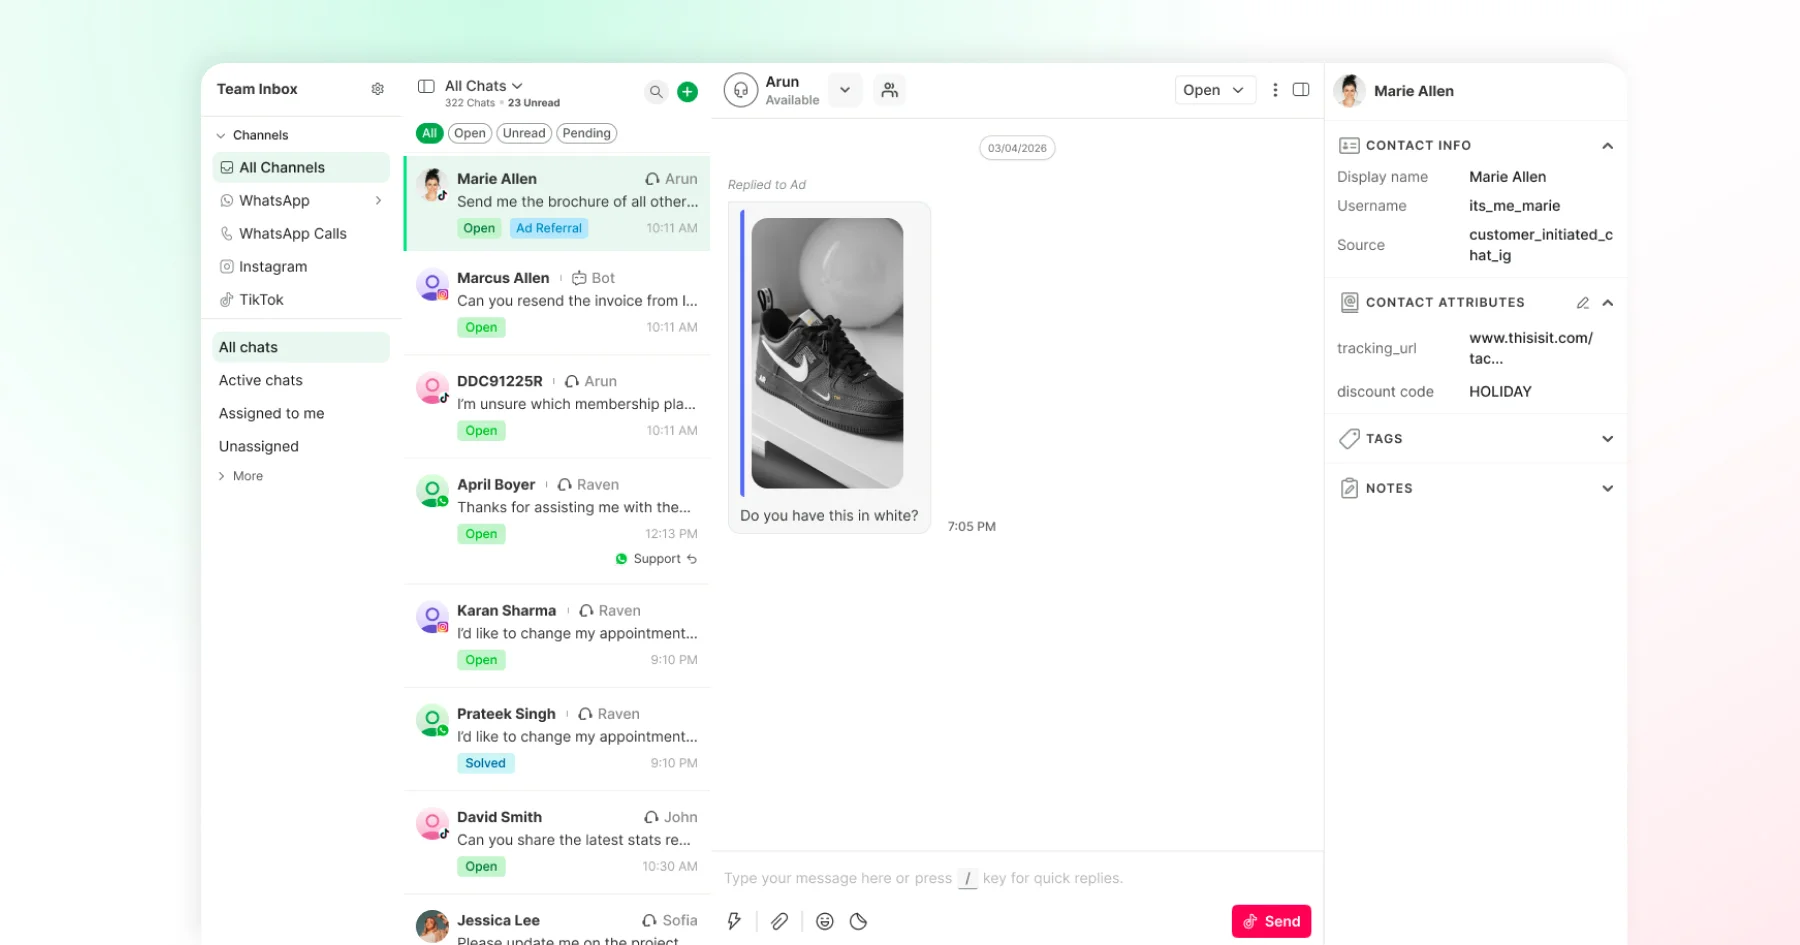Open the emoji picker
Image resolution: width=1800 pixels, height=945 pixels.
tap(824, 921)
